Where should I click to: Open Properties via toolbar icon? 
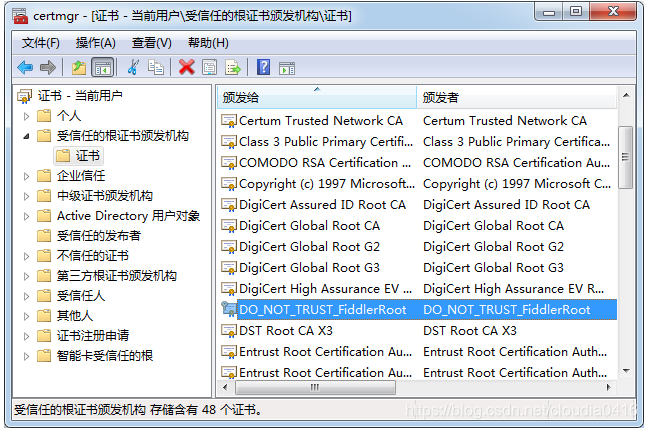point(210,67)
